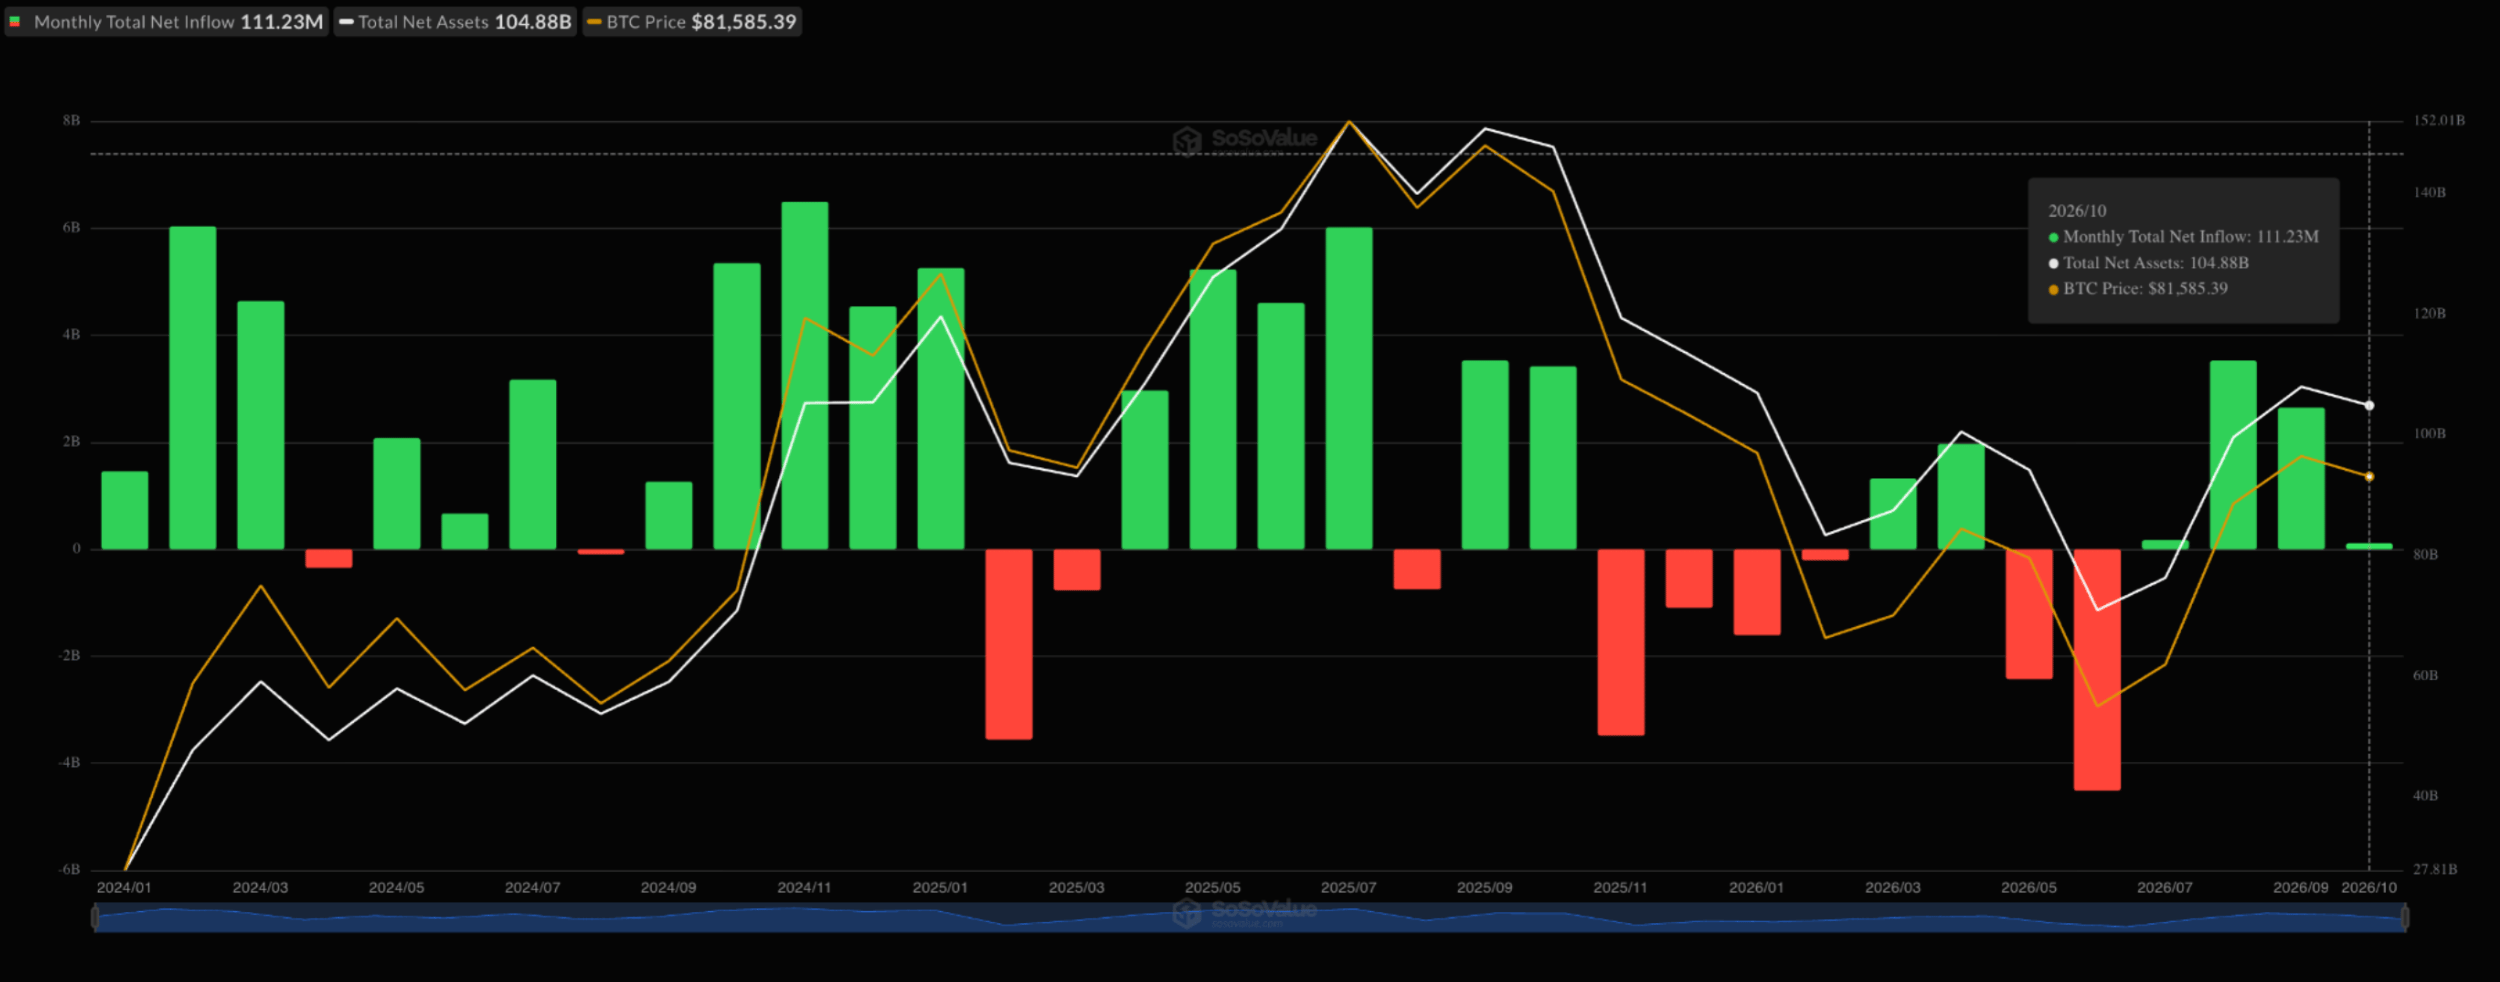Image resolution: width=2500 pixels, height=982 pixels.
Task: Click the 2025/05 x-axis label
Action: (x=1212, y=888)
